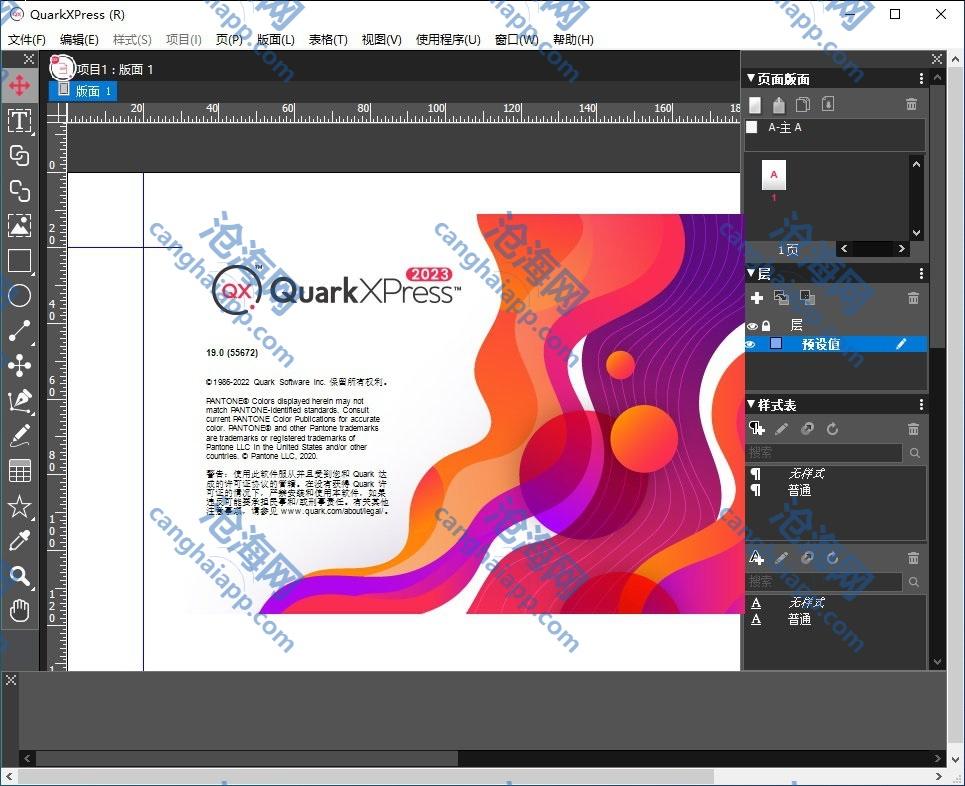
Task: Select the Bezier Pen tool
Action: [19, 401]
